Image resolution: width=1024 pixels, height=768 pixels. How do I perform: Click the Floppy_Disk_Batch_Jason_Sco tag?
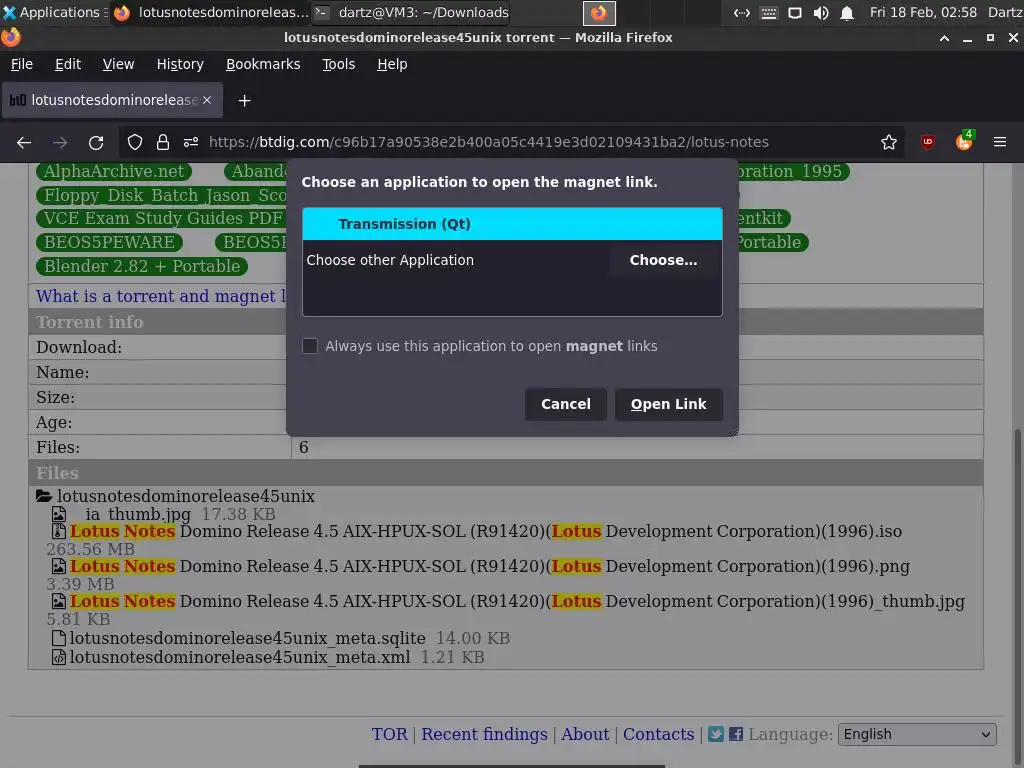pyautogui.click(x=162, y=195)
